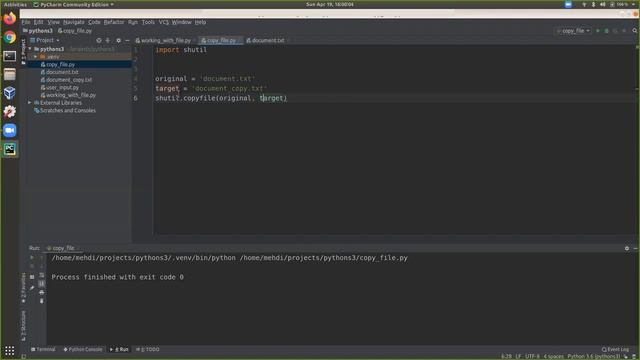
Task: Open the Files manager in the dock
Action: pos(10,75)
